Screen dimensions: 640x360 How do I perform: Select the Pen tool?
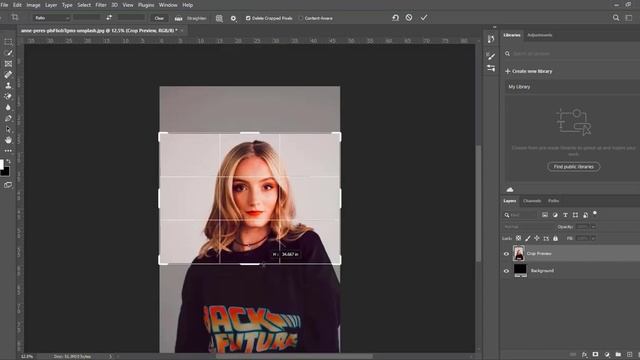pyautogui.click(x=8, y=118)
